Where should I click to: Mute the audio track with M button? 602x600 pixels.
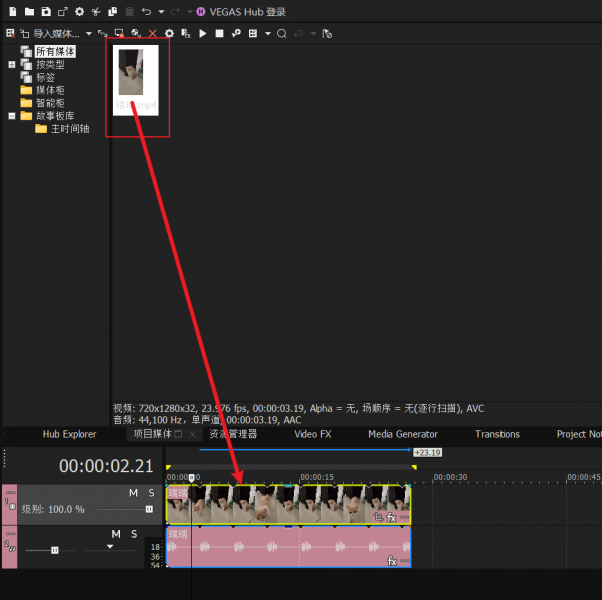coord(117,534)
